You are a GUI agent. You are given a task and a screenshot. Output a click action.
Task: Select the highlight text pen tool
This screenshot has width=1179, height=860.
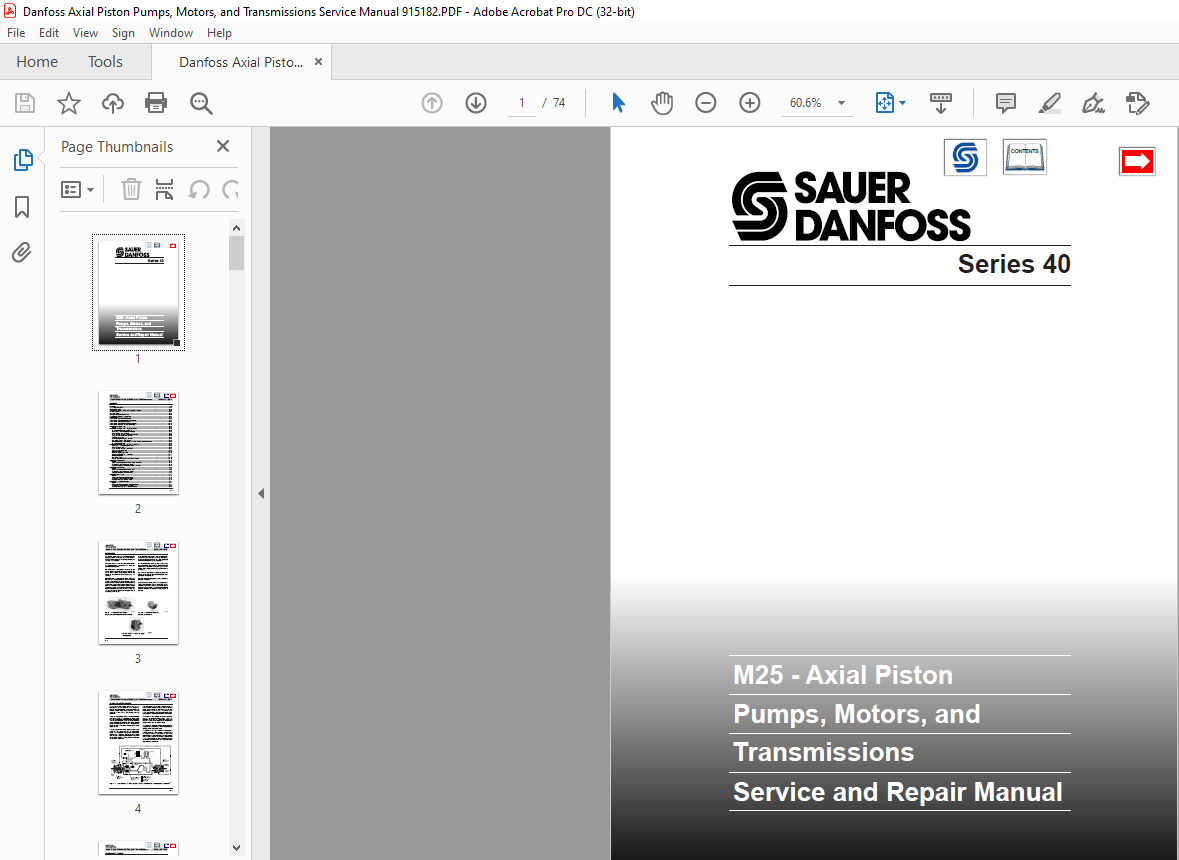point(1049,103)
